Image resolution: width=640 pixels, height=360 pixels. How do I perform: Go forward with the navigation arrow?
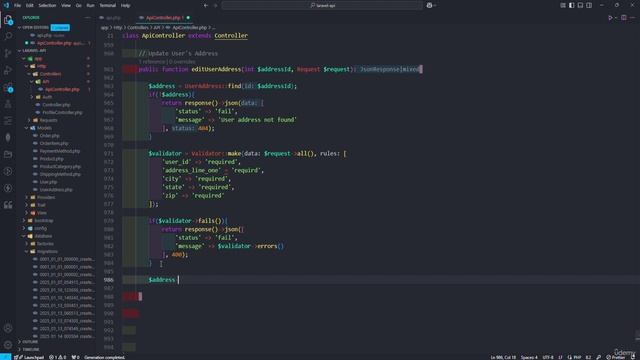coord(216,5)
